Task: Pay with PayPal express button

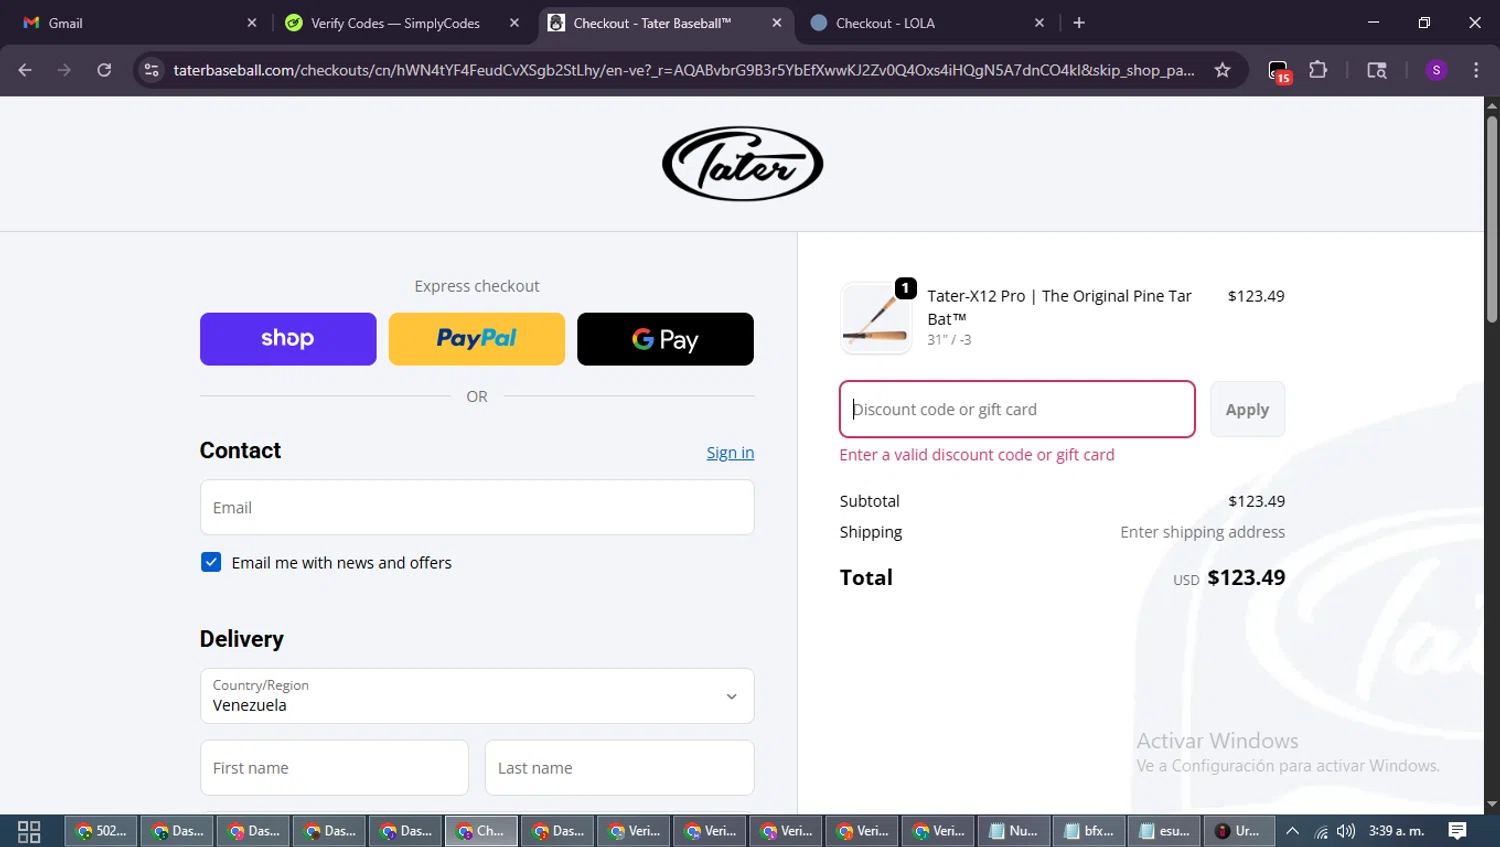Action: [x=477, y=339]
